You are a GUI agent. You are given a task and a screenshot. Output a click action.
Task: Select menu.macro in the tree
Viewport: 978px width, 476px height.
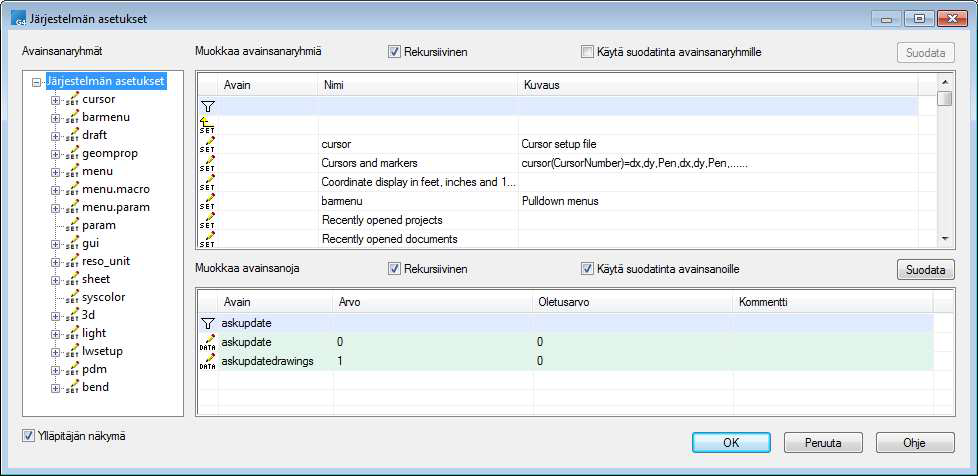point(115,189)
